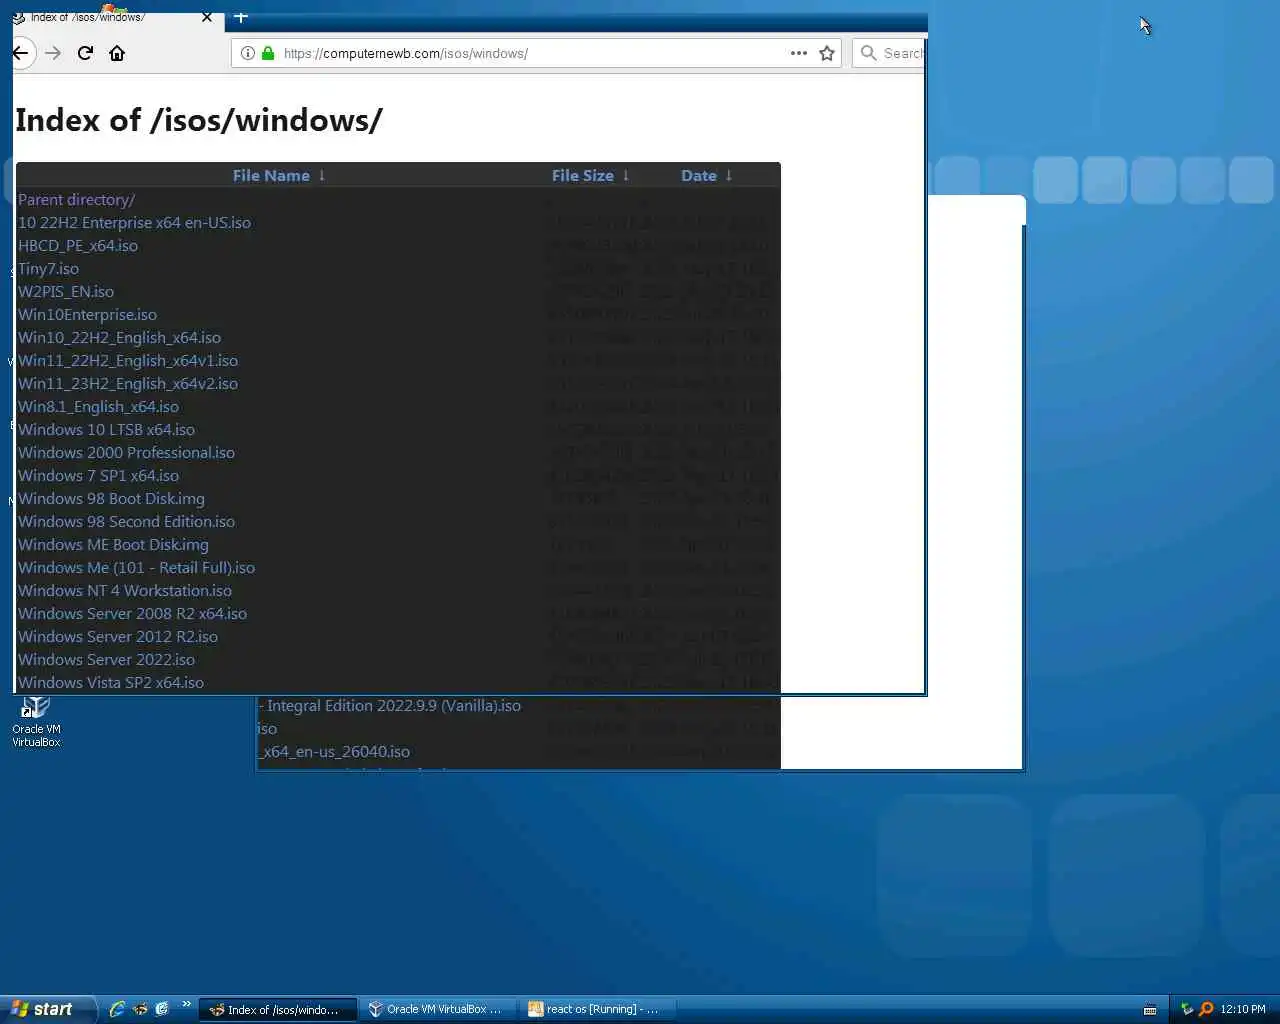Click Windows NT 4 Workstation.iso link
Screen dimensions: 1280x1024
pyautogui.click(x=125, y=591)
